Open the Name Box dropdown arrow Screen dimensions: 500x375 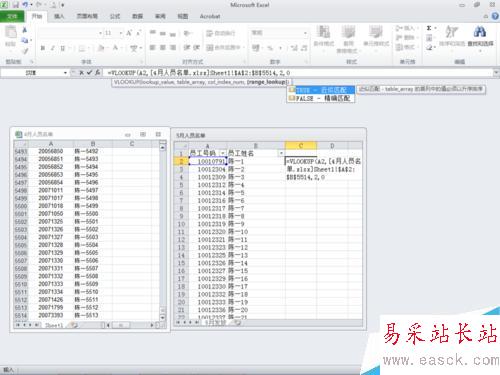click(65, 72)
